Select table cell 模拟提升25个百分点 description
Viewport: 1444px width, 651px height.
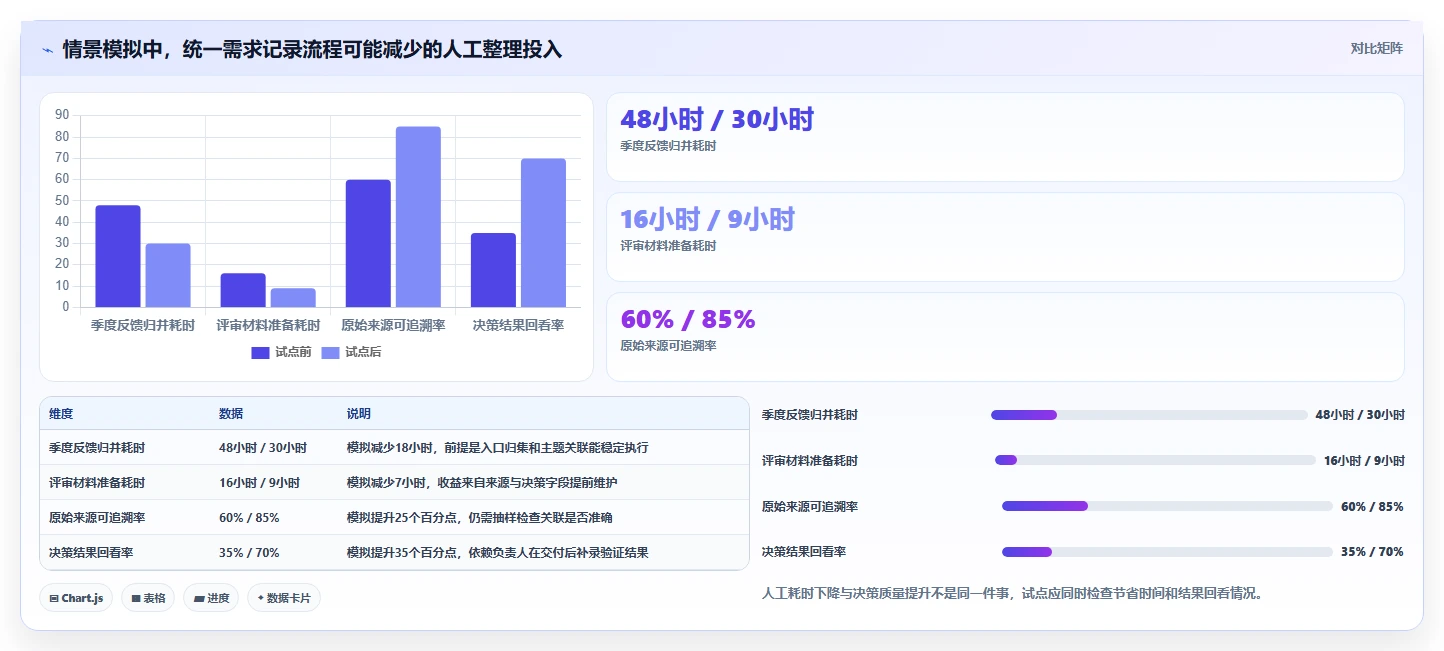pos(480,518)
